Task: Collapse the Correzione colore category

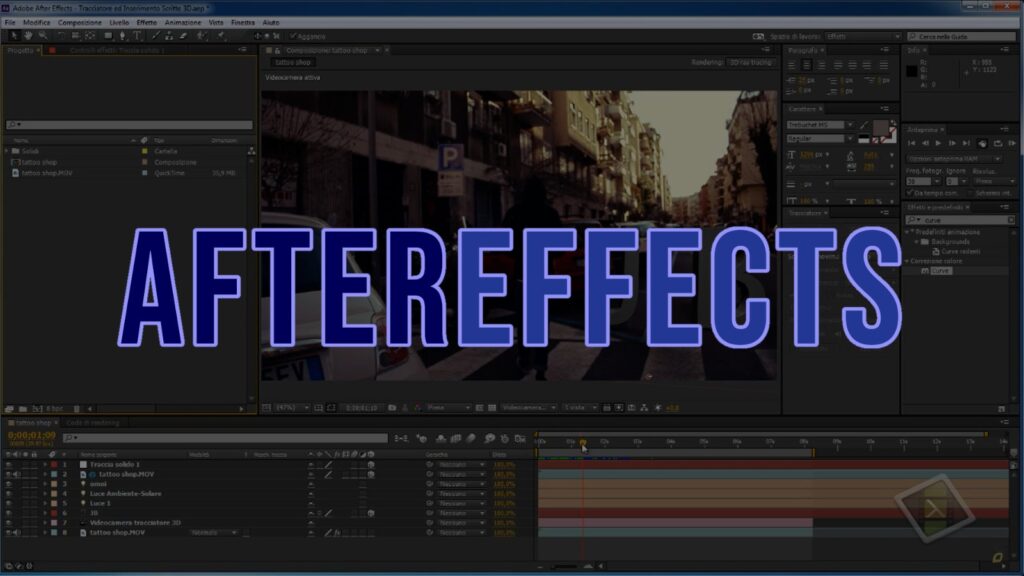Action: click(x=908, y=261)
